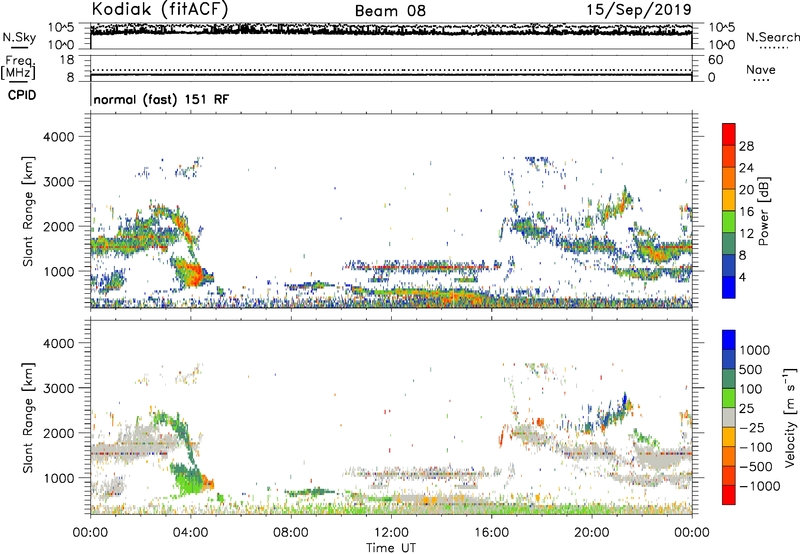Click the '16:00' time axis label
Image resolution: width=800 pixels, height=554 pixels.
pyautogui.click(x=491, y=533)
